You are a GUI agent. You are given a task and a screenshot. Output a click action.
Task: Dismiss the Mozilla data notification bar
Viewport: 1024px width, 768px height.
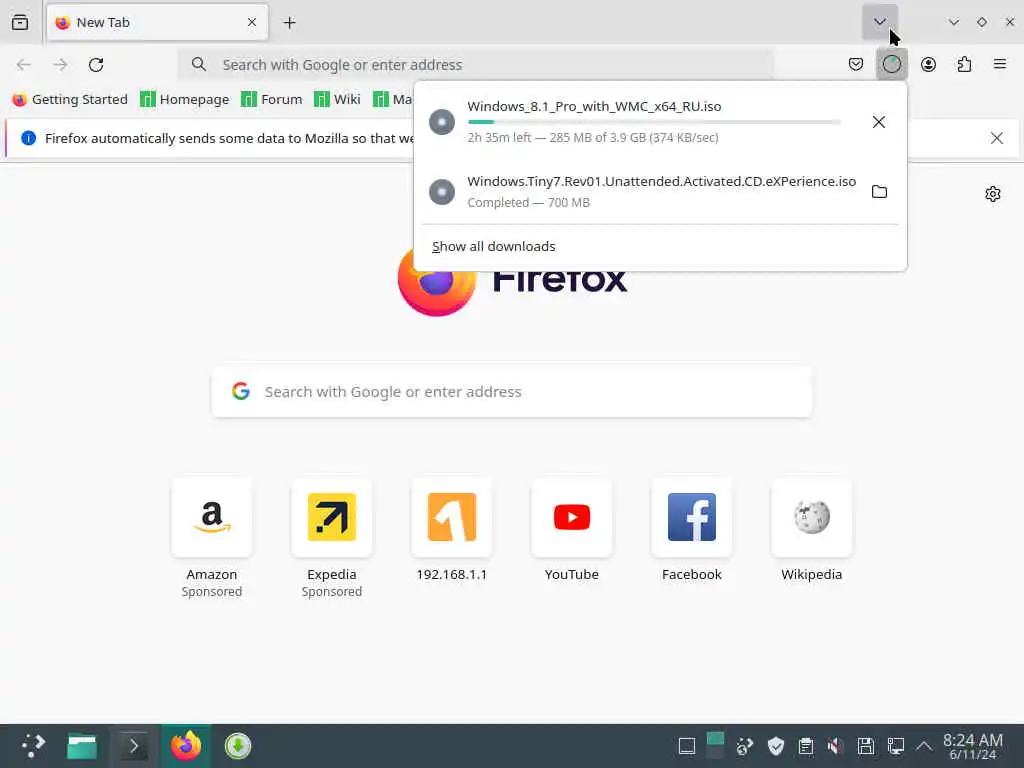[x=996, y=138]
